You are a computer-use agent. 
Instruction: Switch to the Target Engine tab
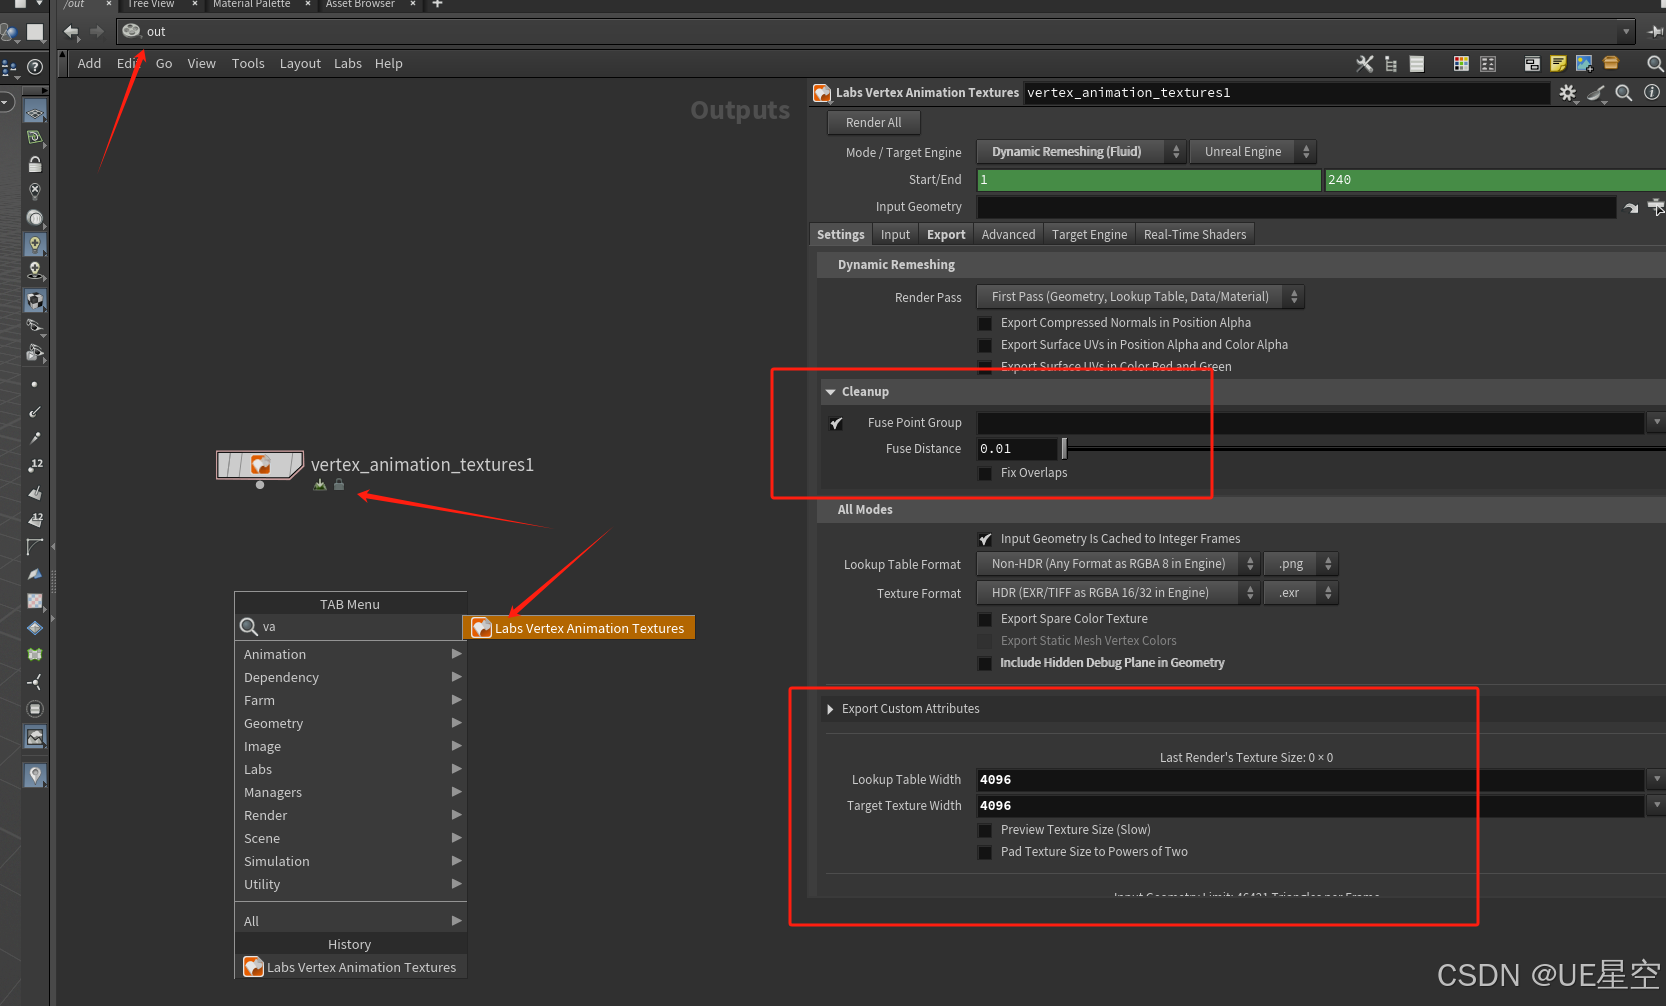(1089, 235)
